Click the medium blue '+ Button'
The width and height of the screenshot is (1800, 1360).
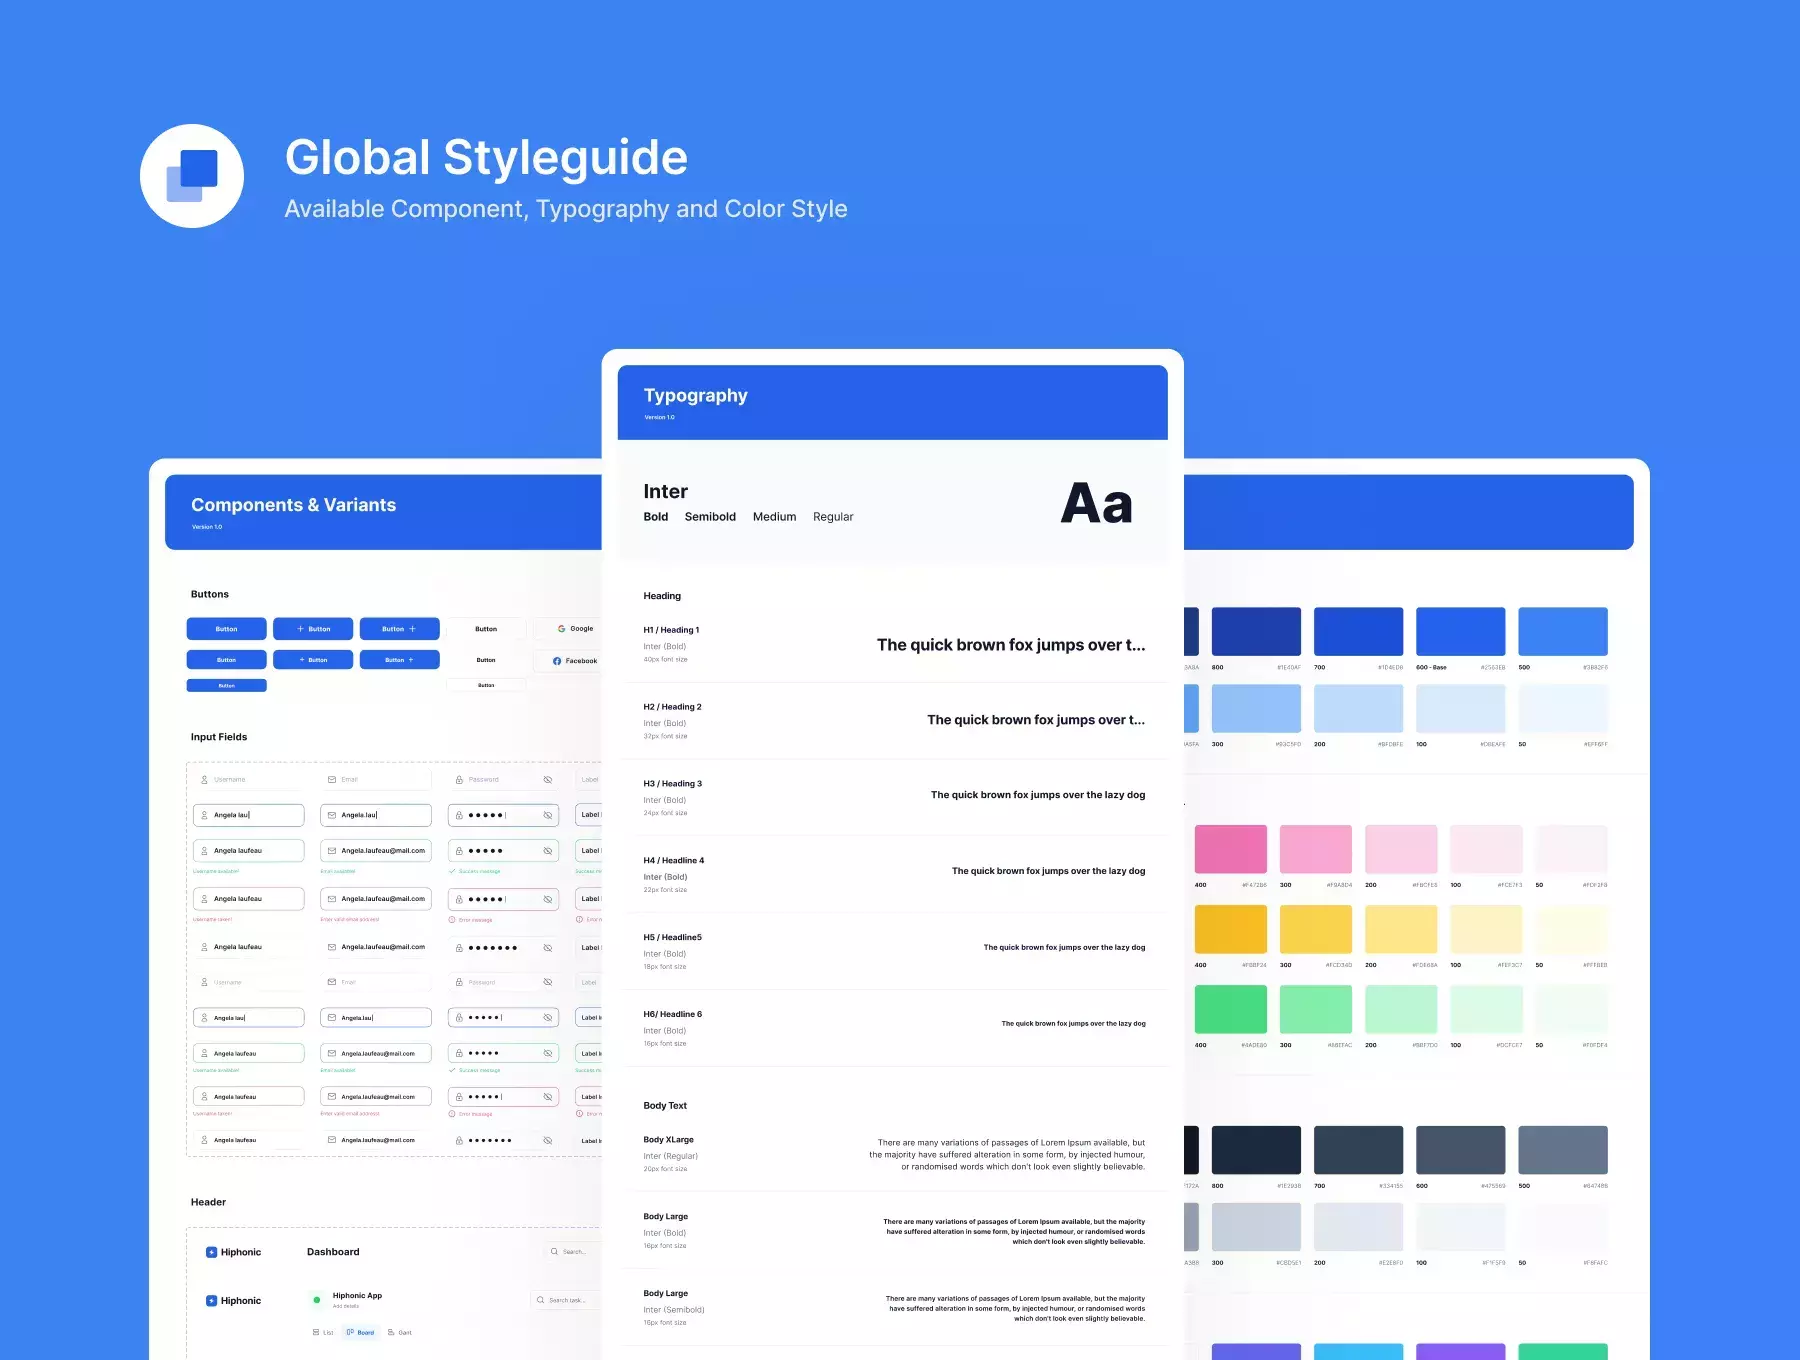pyautogui.click(x=313, y=660)
